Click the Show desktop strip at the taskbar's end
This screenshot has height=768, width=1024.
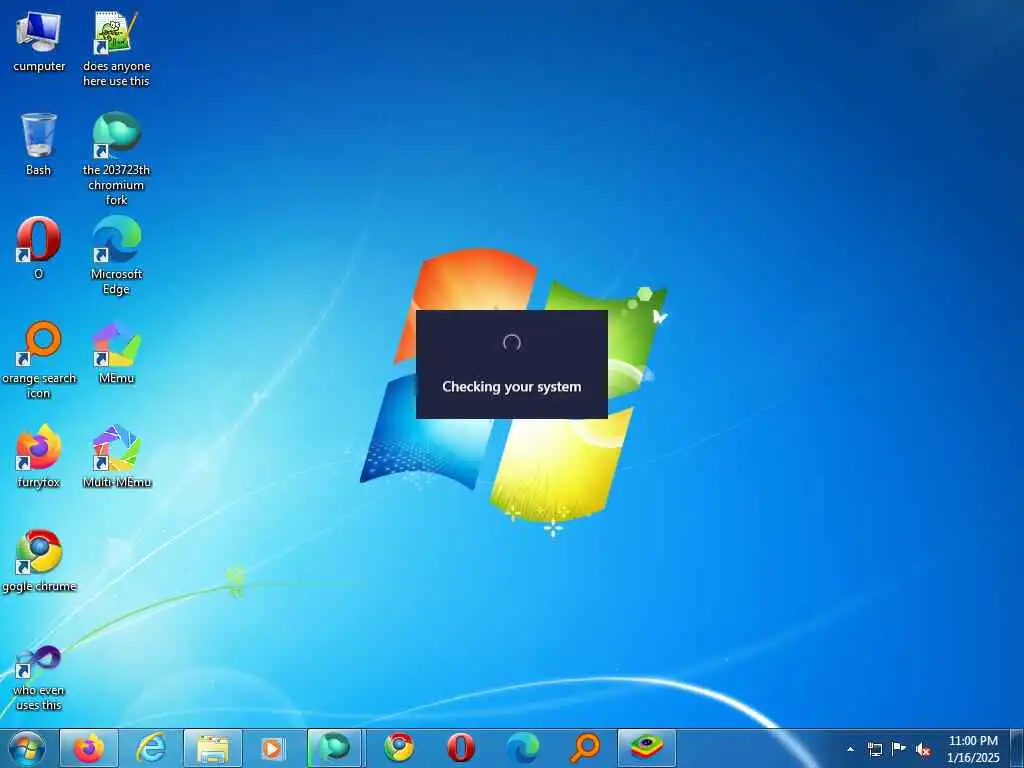[x=1017, y=749]
